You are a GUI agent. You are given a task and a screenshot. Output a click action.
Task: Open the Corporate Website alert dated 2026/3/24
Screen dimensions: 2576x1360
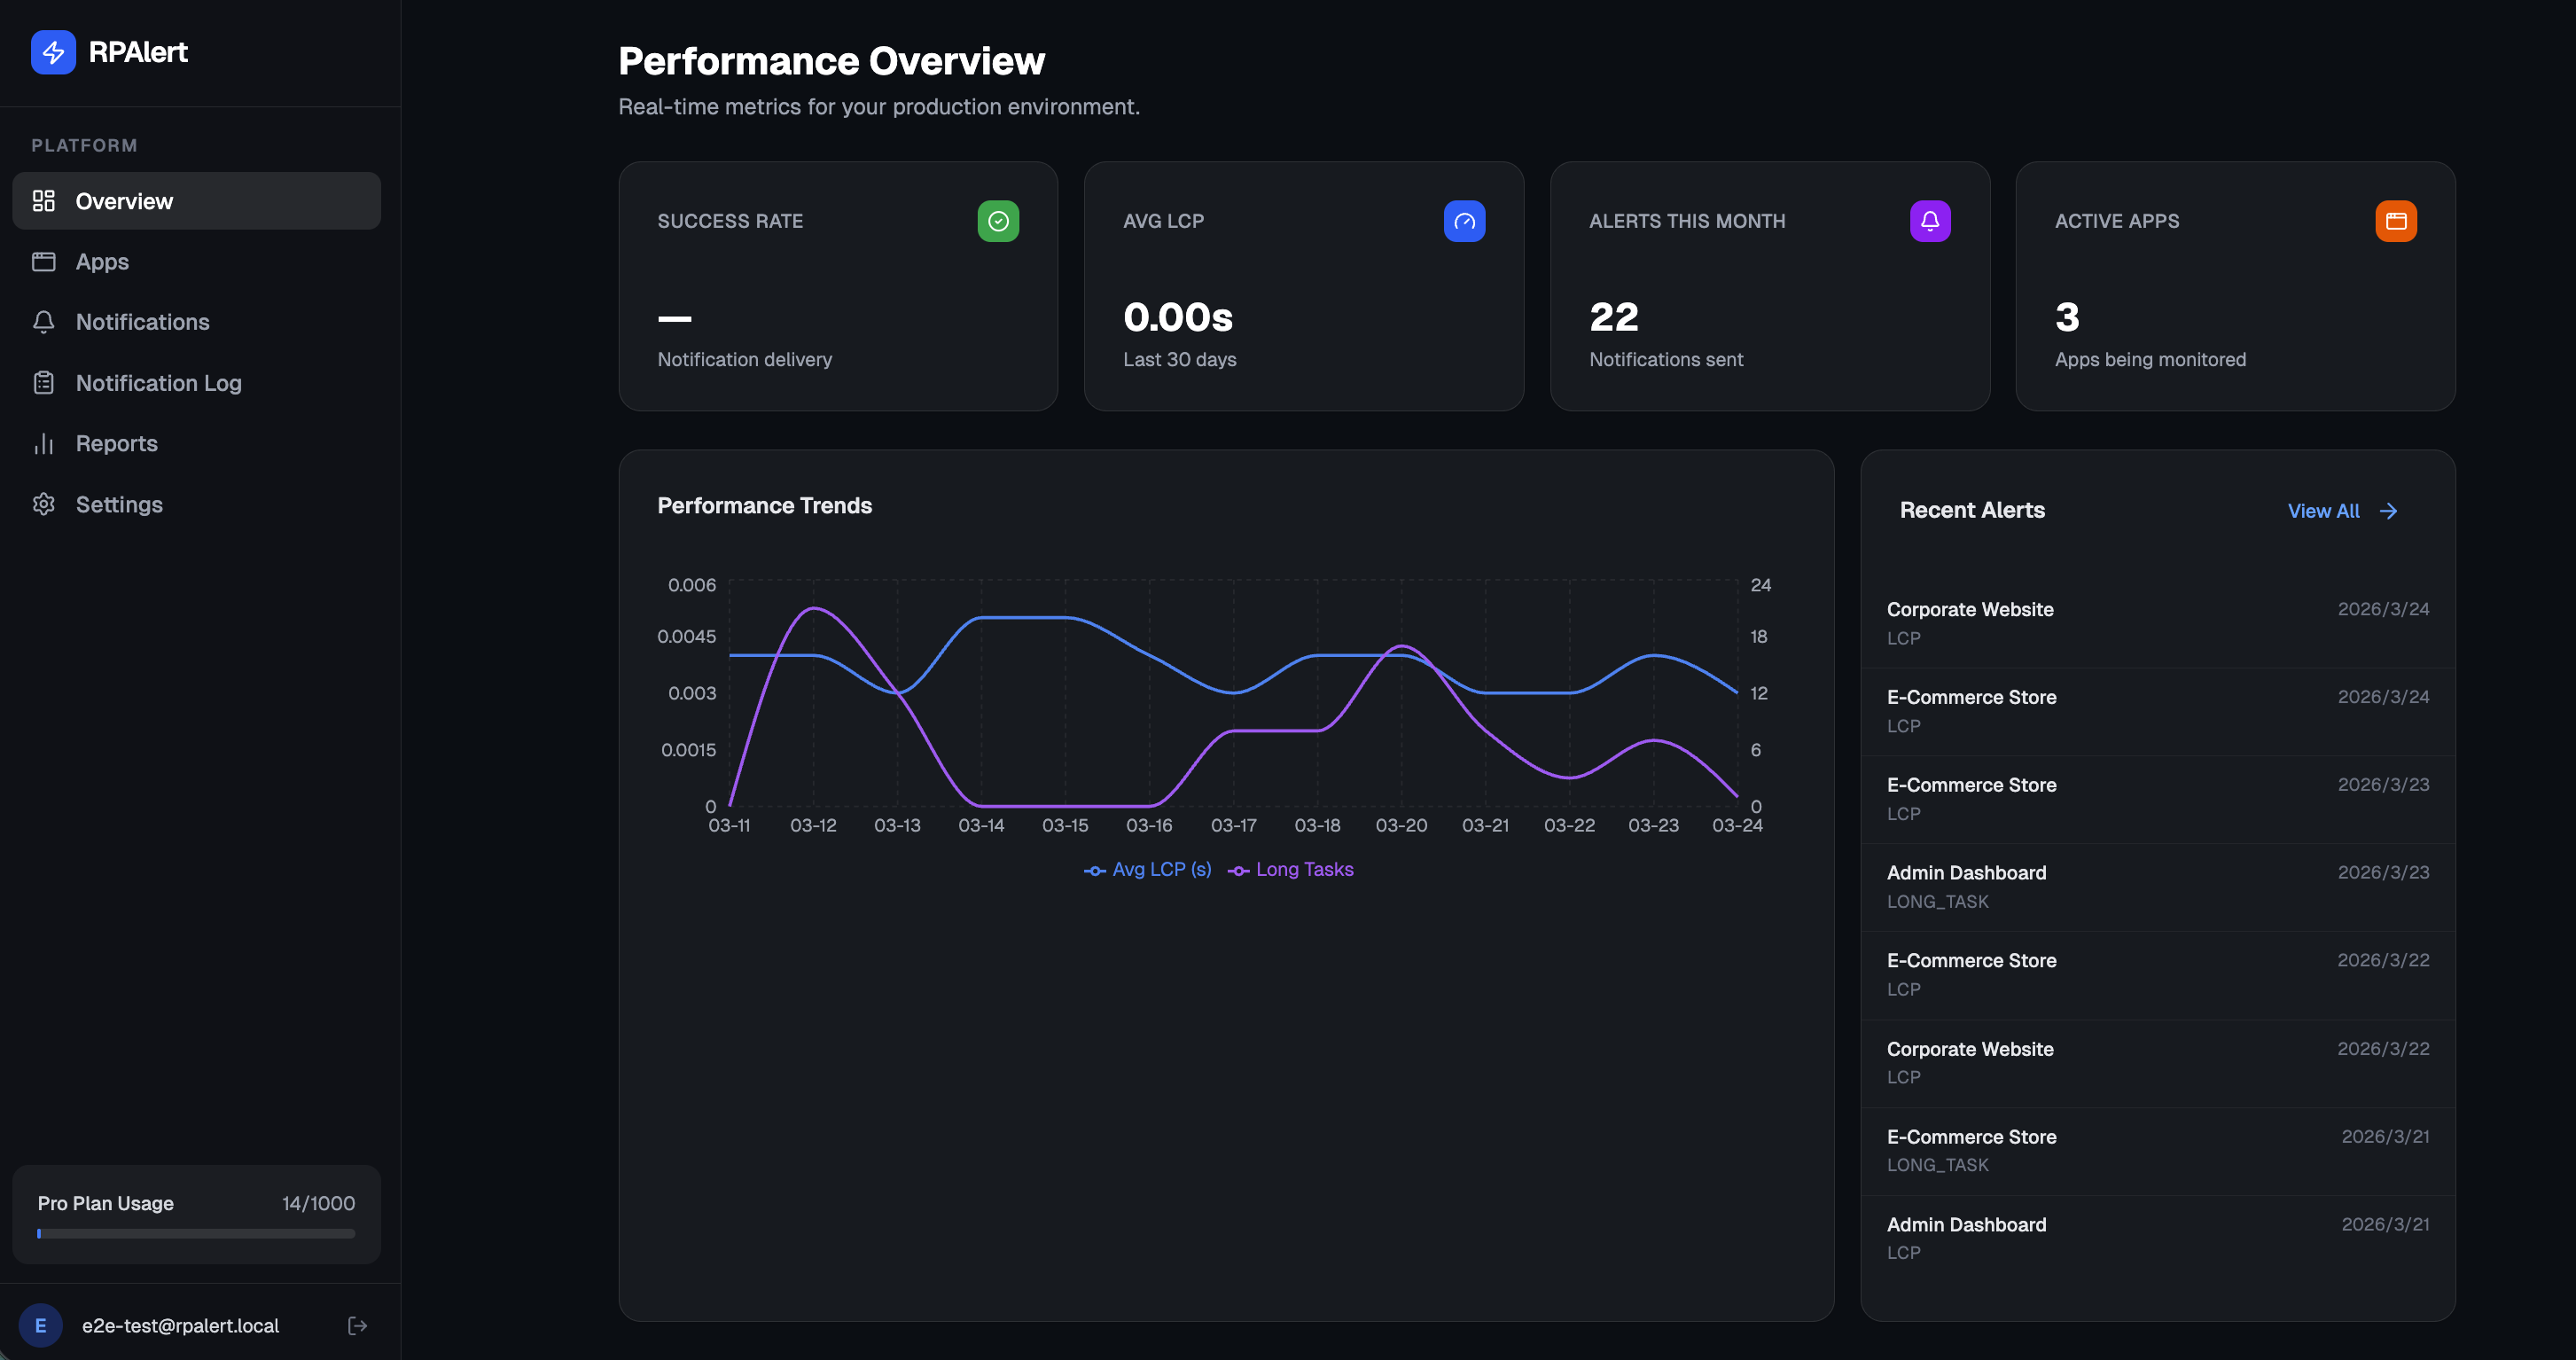[2156, 622]
